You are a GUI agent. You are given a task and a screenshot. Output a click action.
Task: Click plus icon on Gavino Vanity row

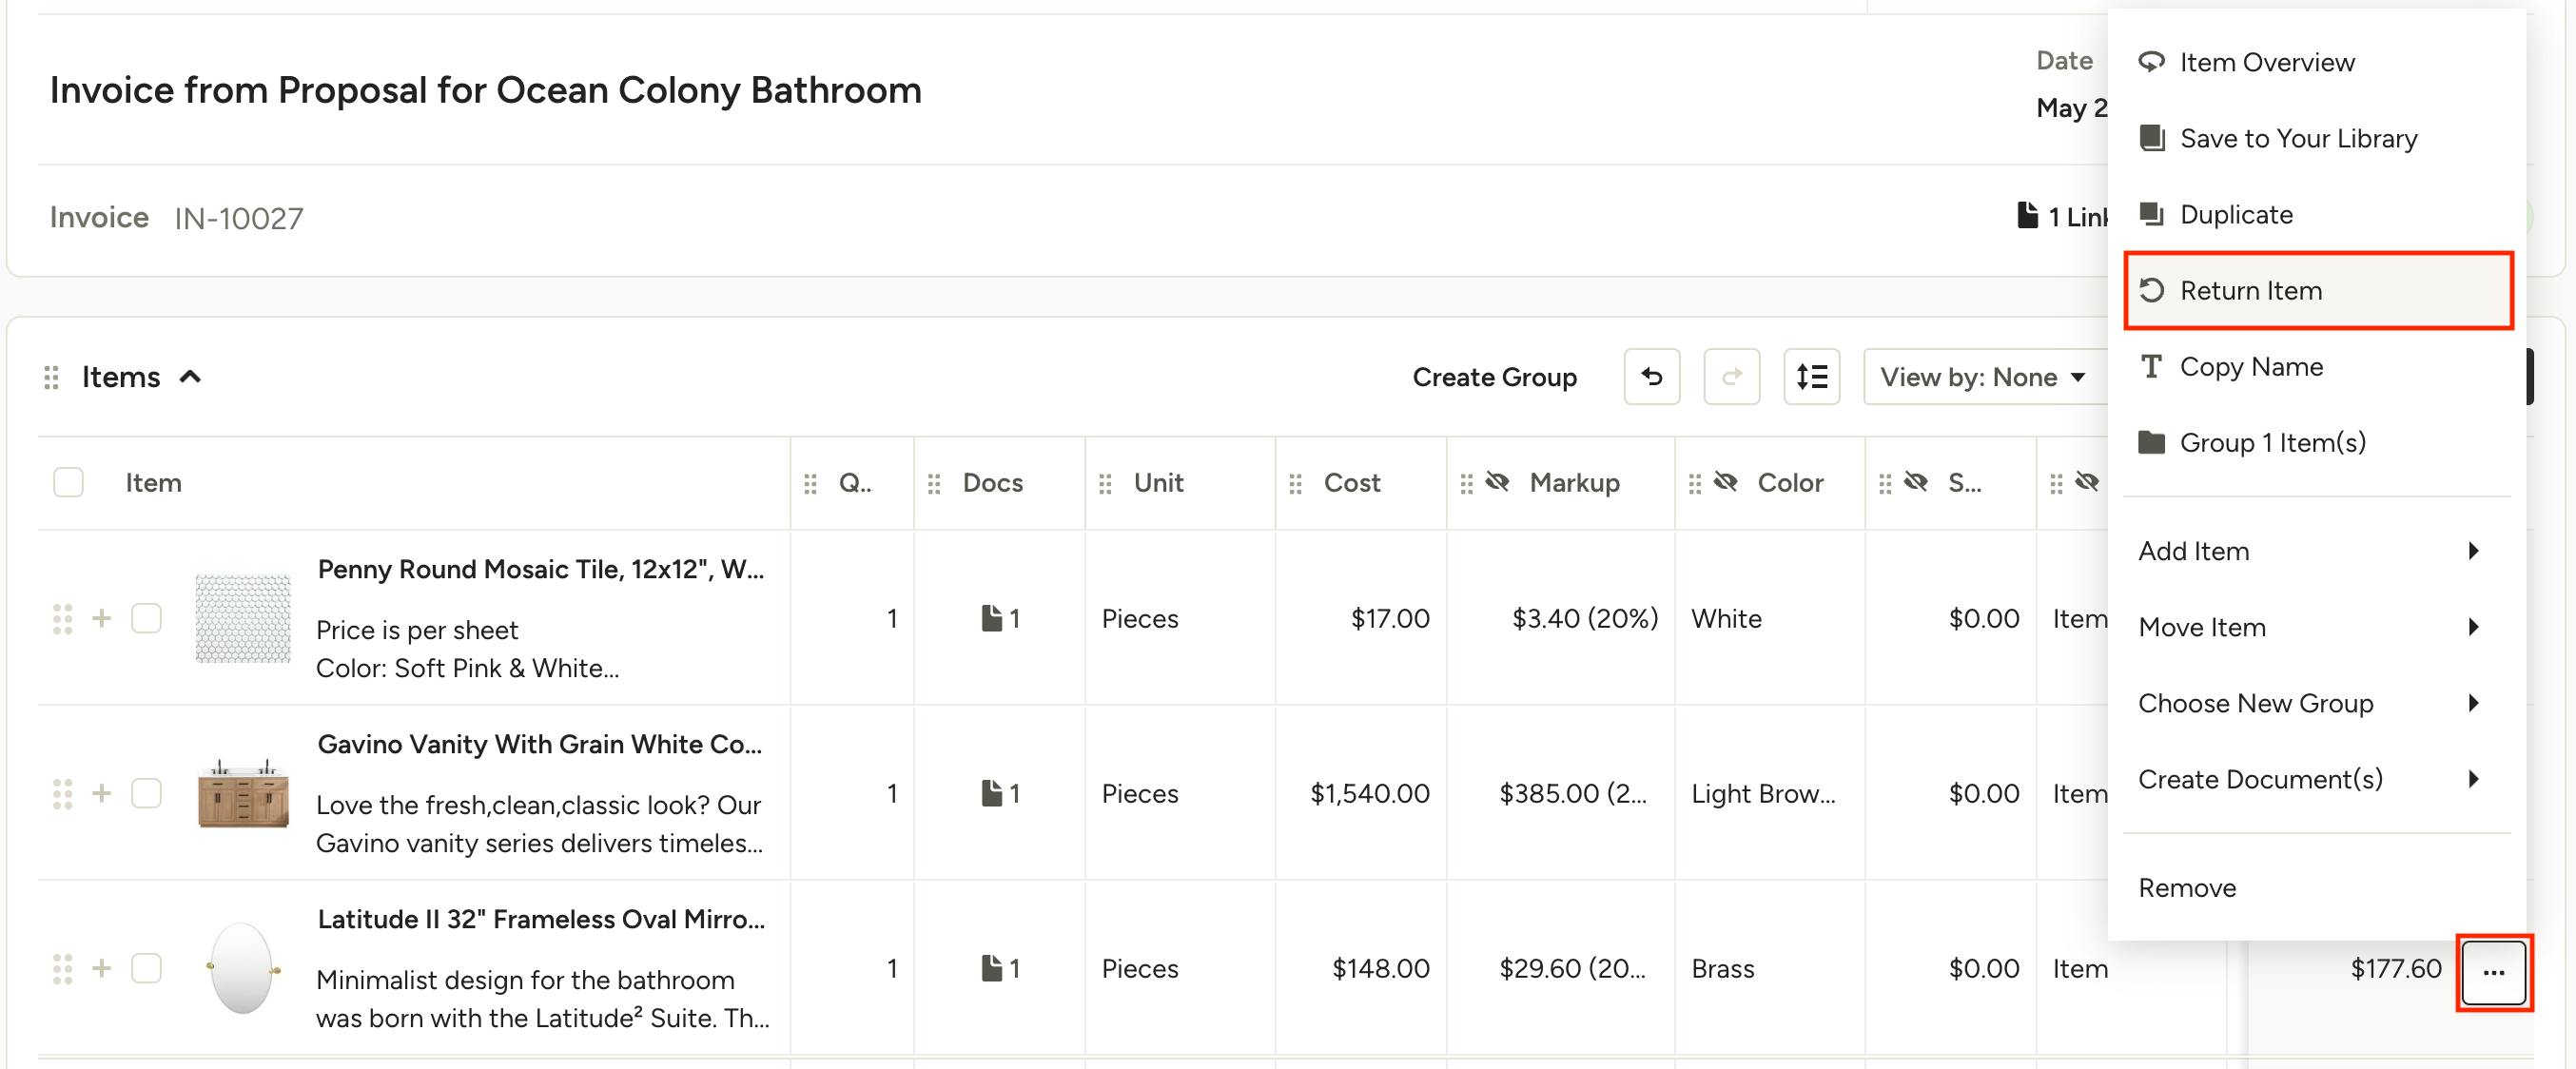[101, 793]
